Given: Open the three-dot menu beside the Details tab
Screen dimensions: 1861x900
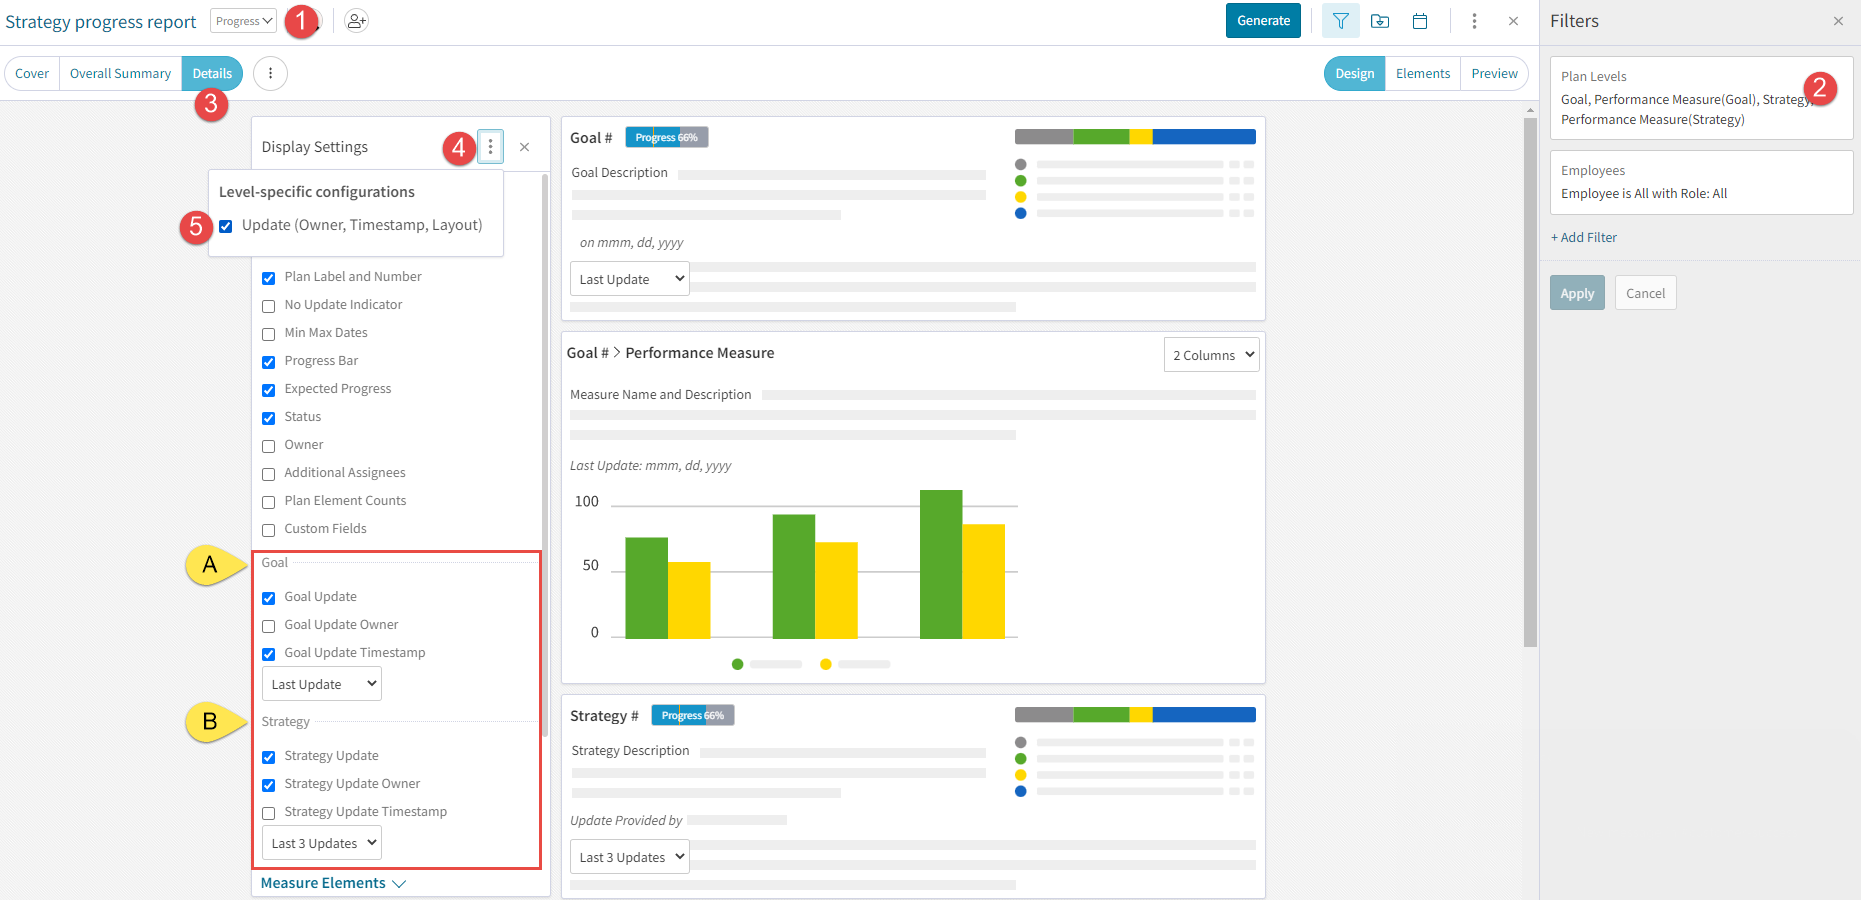Looking at the screenshot, I should pos(269,72).
